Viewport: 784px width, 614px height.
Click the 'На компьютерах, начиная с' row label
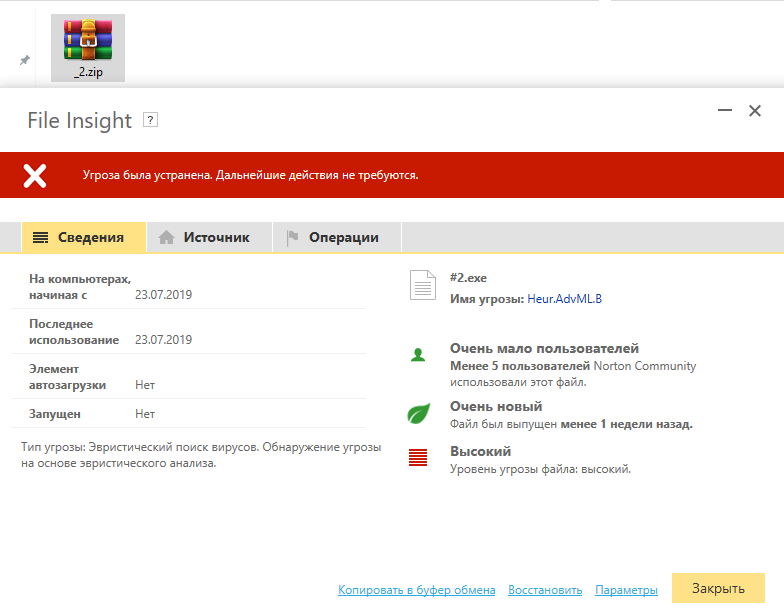[80, 287]
